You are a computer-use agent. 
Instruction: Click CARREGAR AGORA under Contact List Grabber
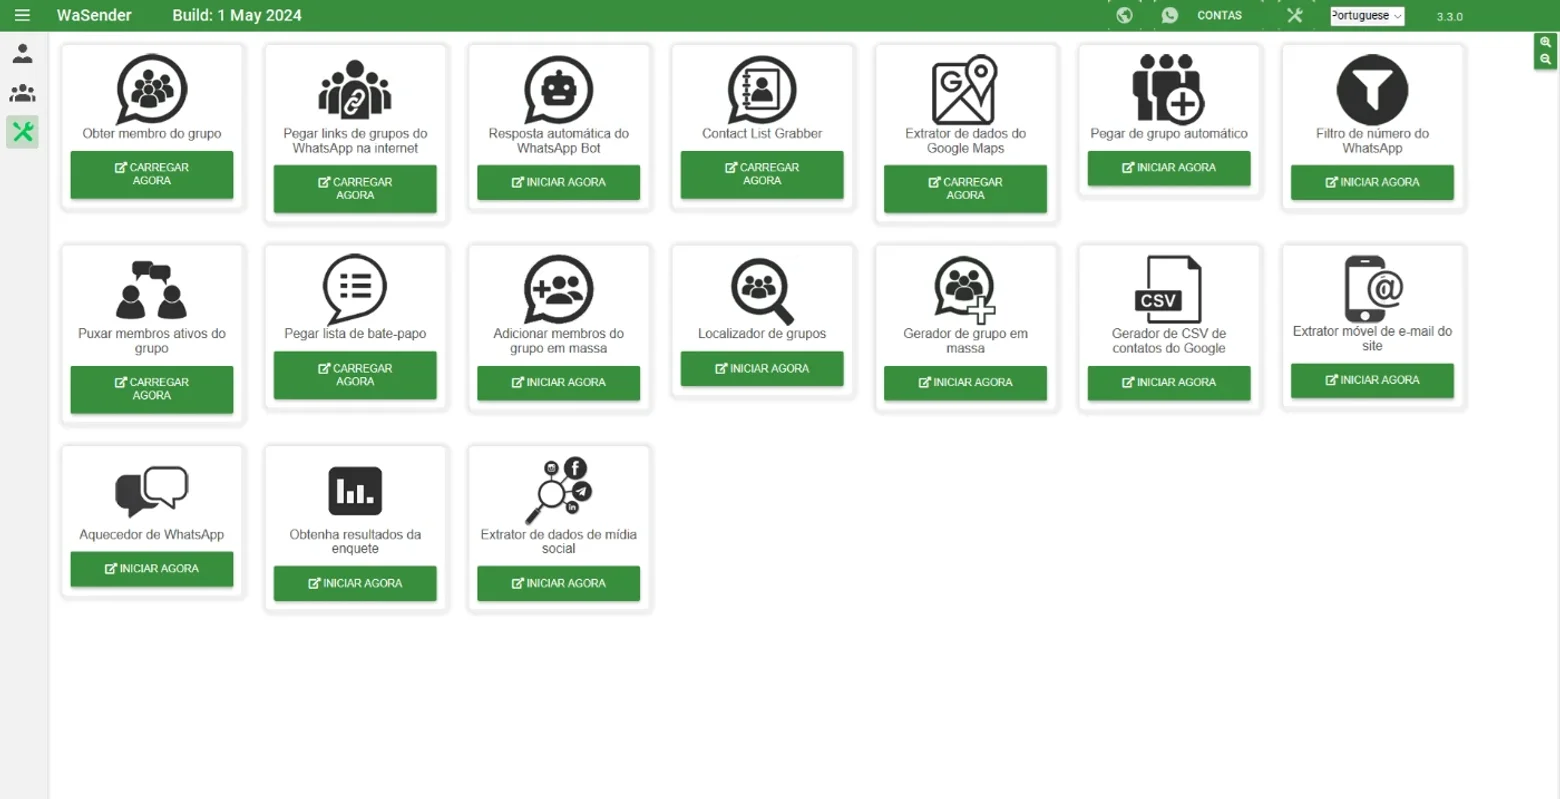762,175
